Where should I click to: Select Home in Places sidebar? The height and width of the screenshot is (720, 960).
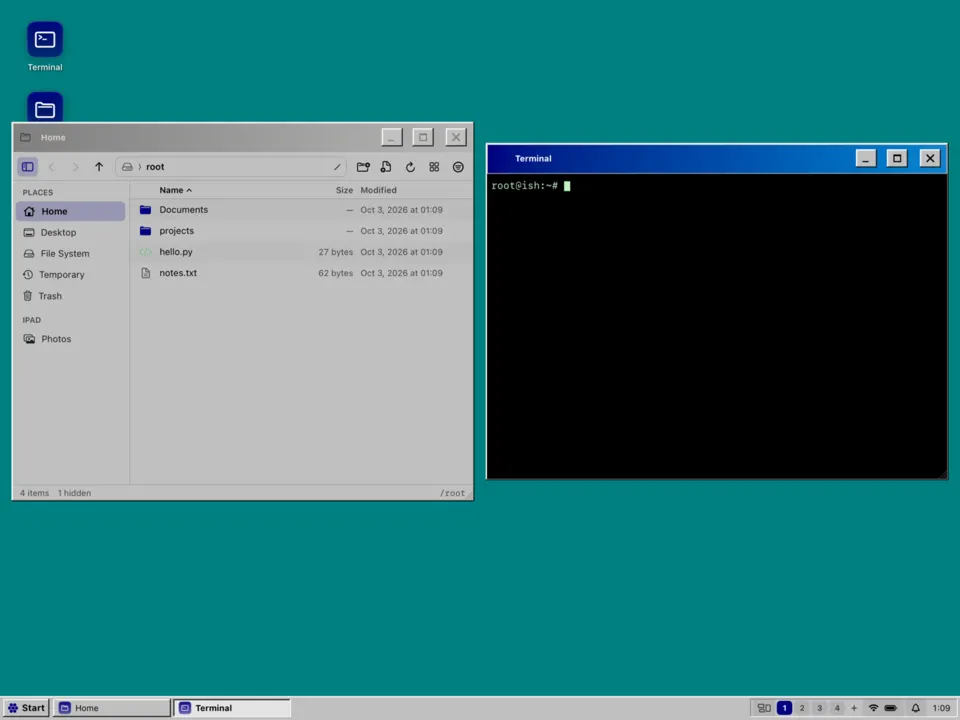click(x=70, y=211)
